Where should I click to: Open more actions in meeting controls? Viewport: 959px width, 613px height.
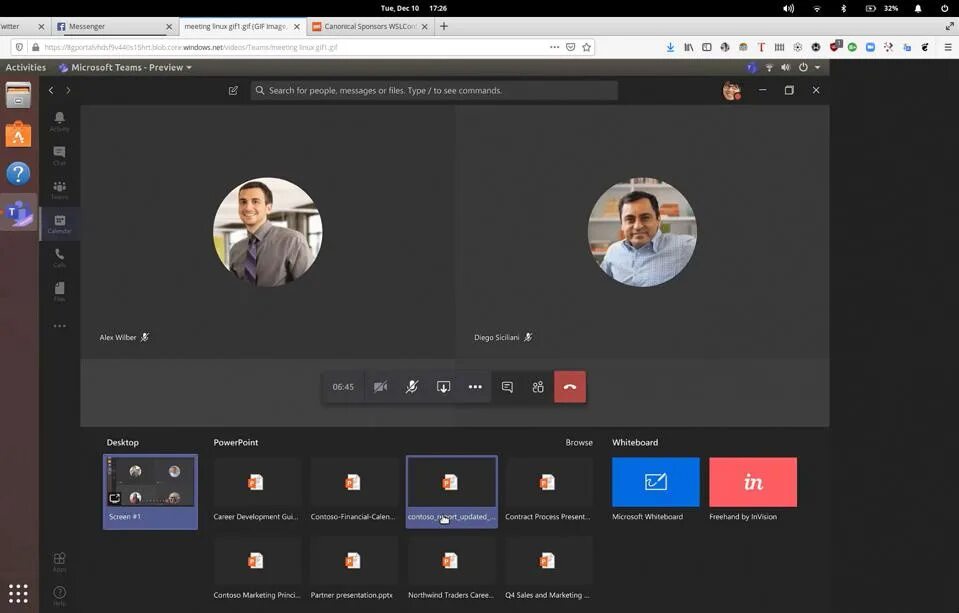click(x=475, y=387)
